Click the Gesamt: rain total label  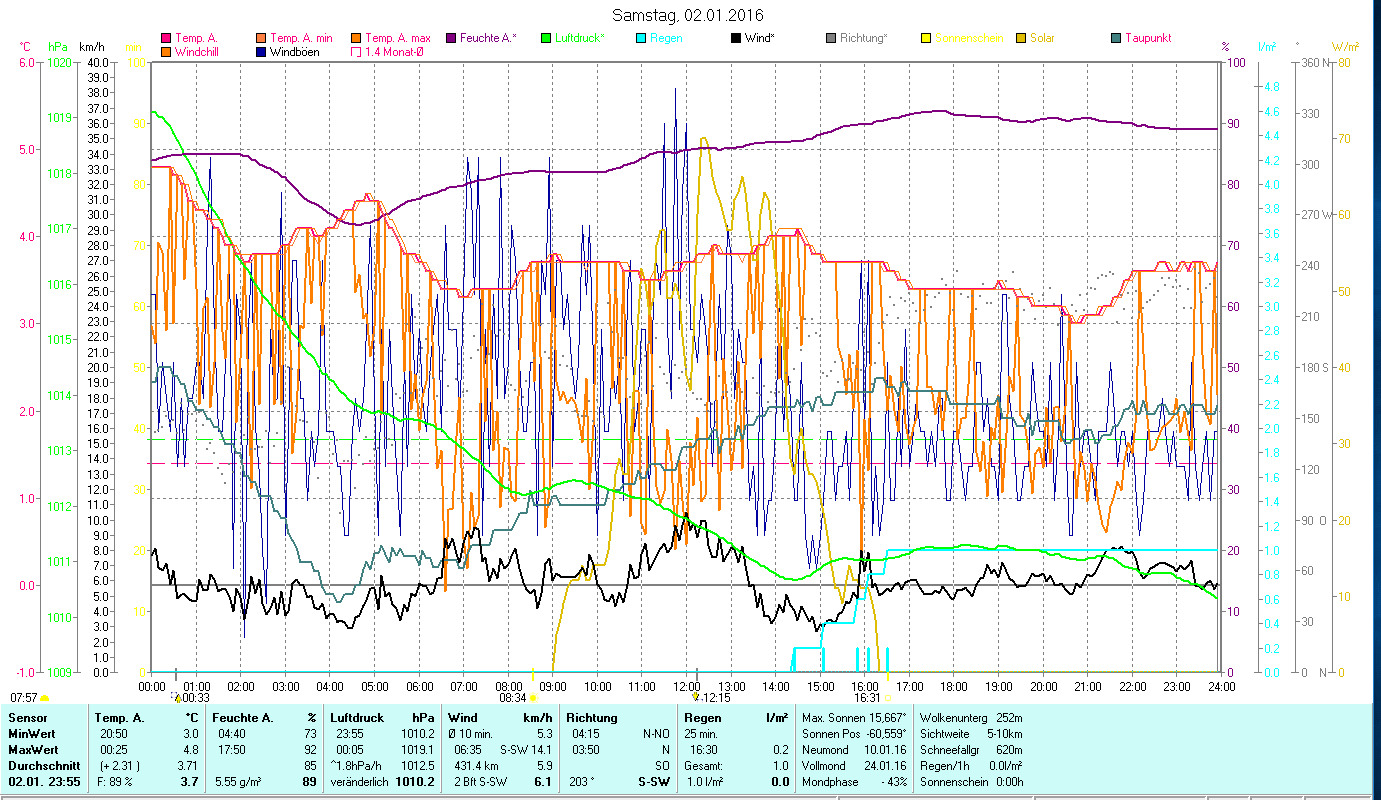pos(703,765)
